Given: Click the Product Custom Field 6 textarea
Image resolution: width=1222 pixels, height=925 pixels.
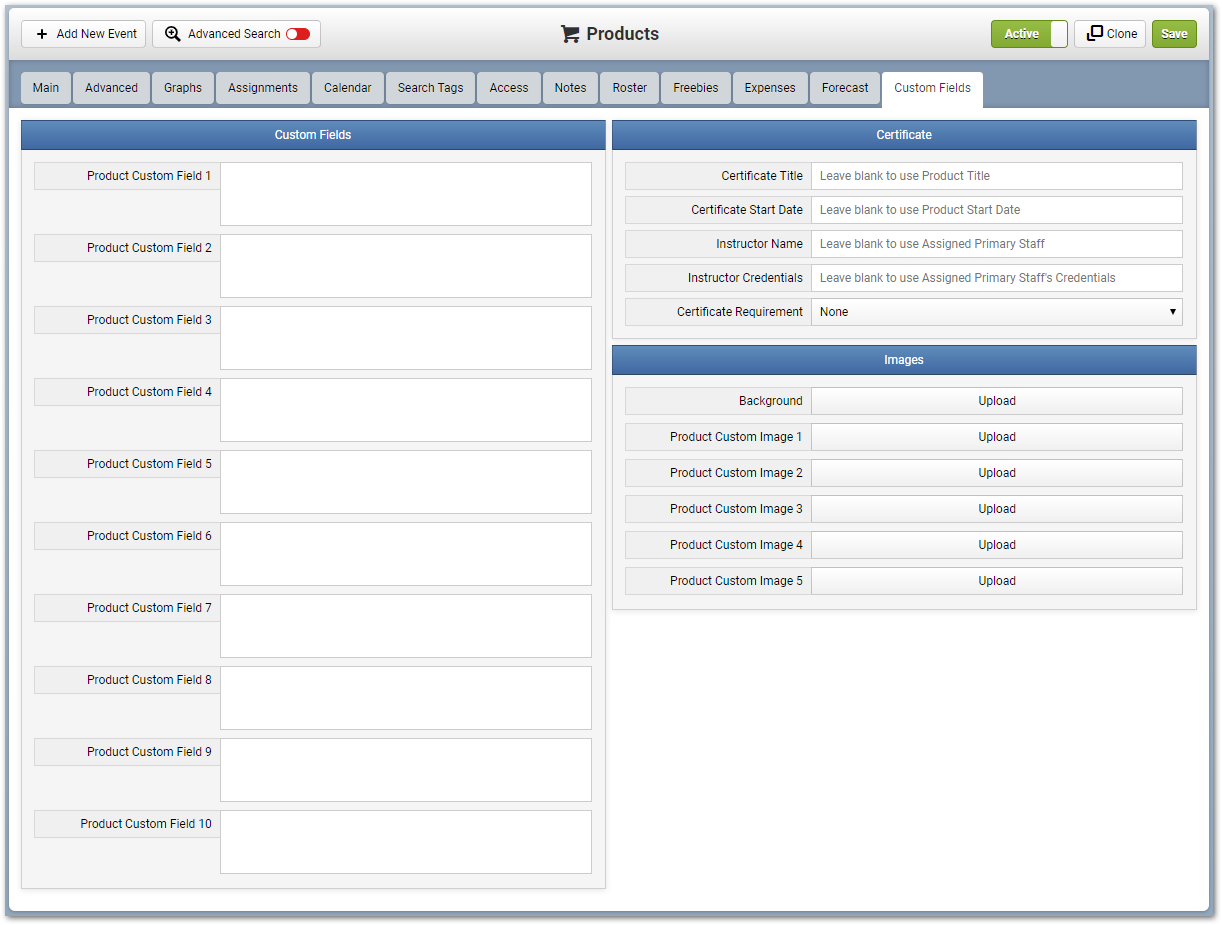Looking at the screenshot, I should pos(406,554).
